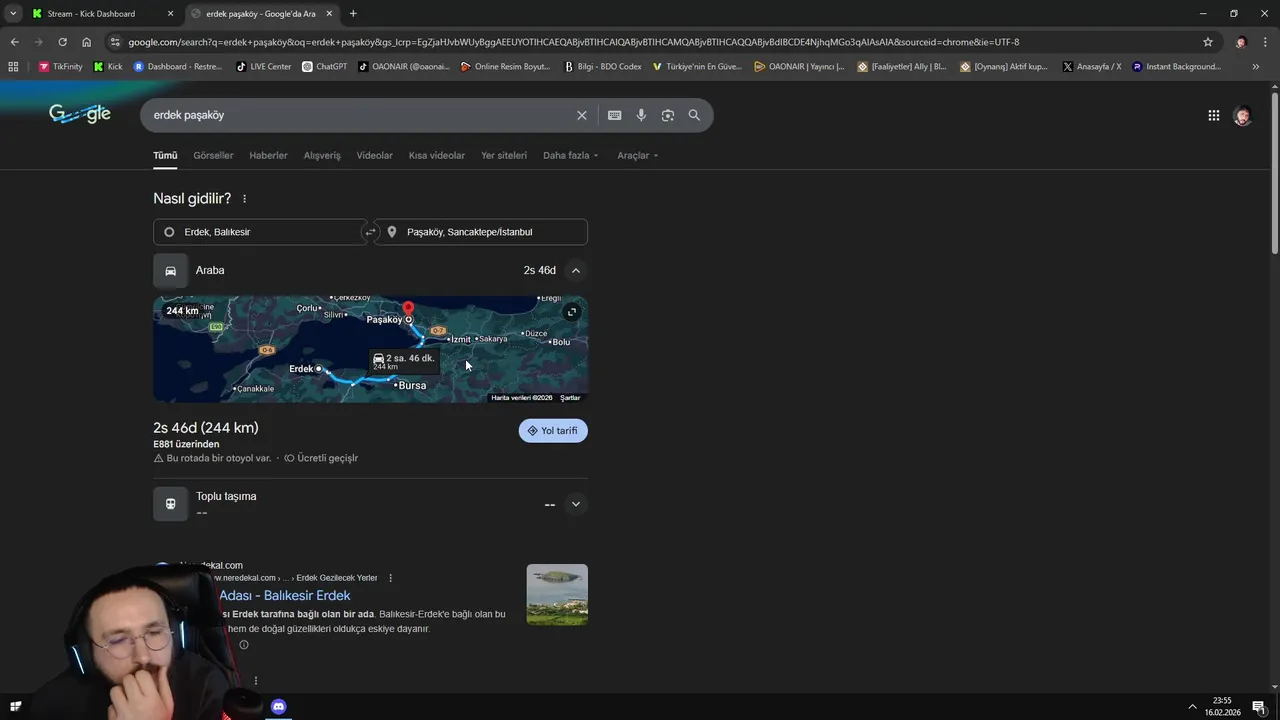Open a new browser tab
Screen dimensions: 1280x720
click(353, 14)
